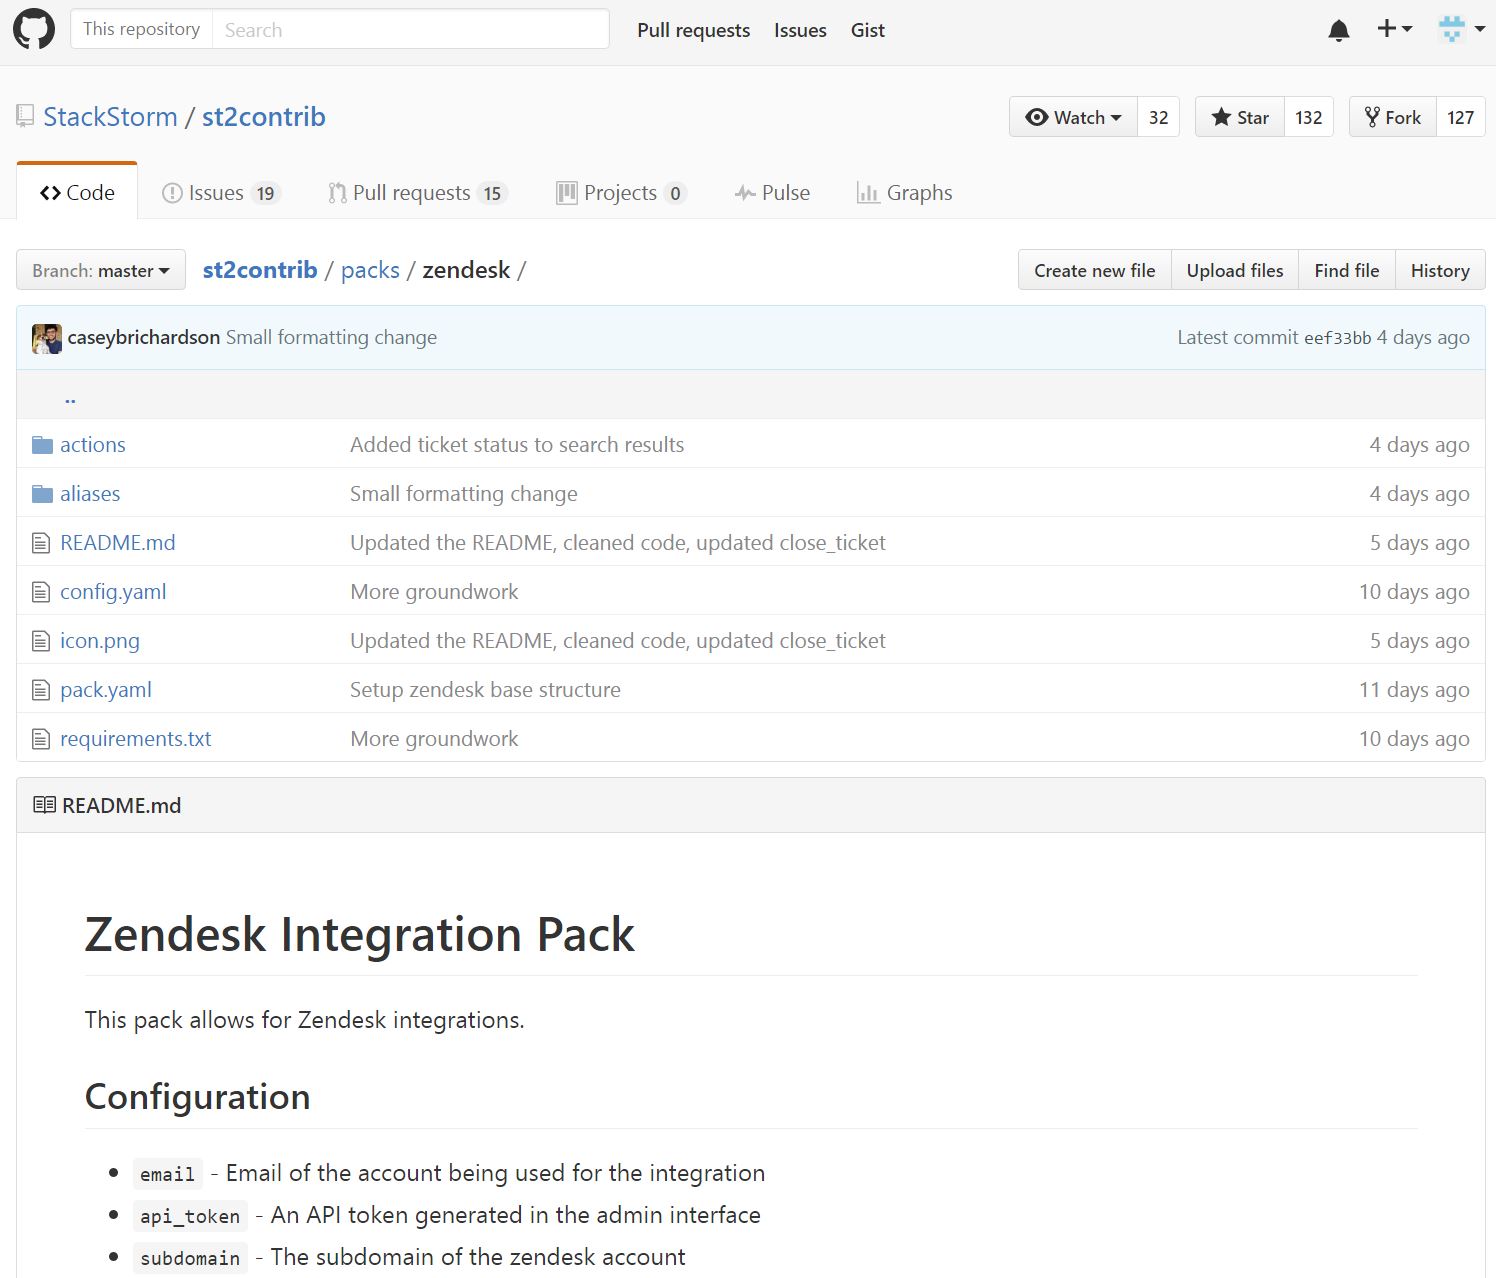The image size is (1496, 1278).
Task: Open the user avatar menu
Action: pyautogui.click(x=1461, y=29)
